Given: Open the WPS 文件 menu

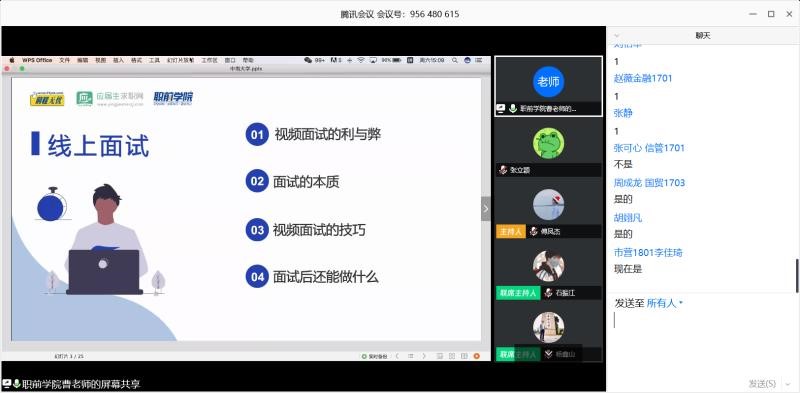Looking at the screenshot, I should [64, 60].
